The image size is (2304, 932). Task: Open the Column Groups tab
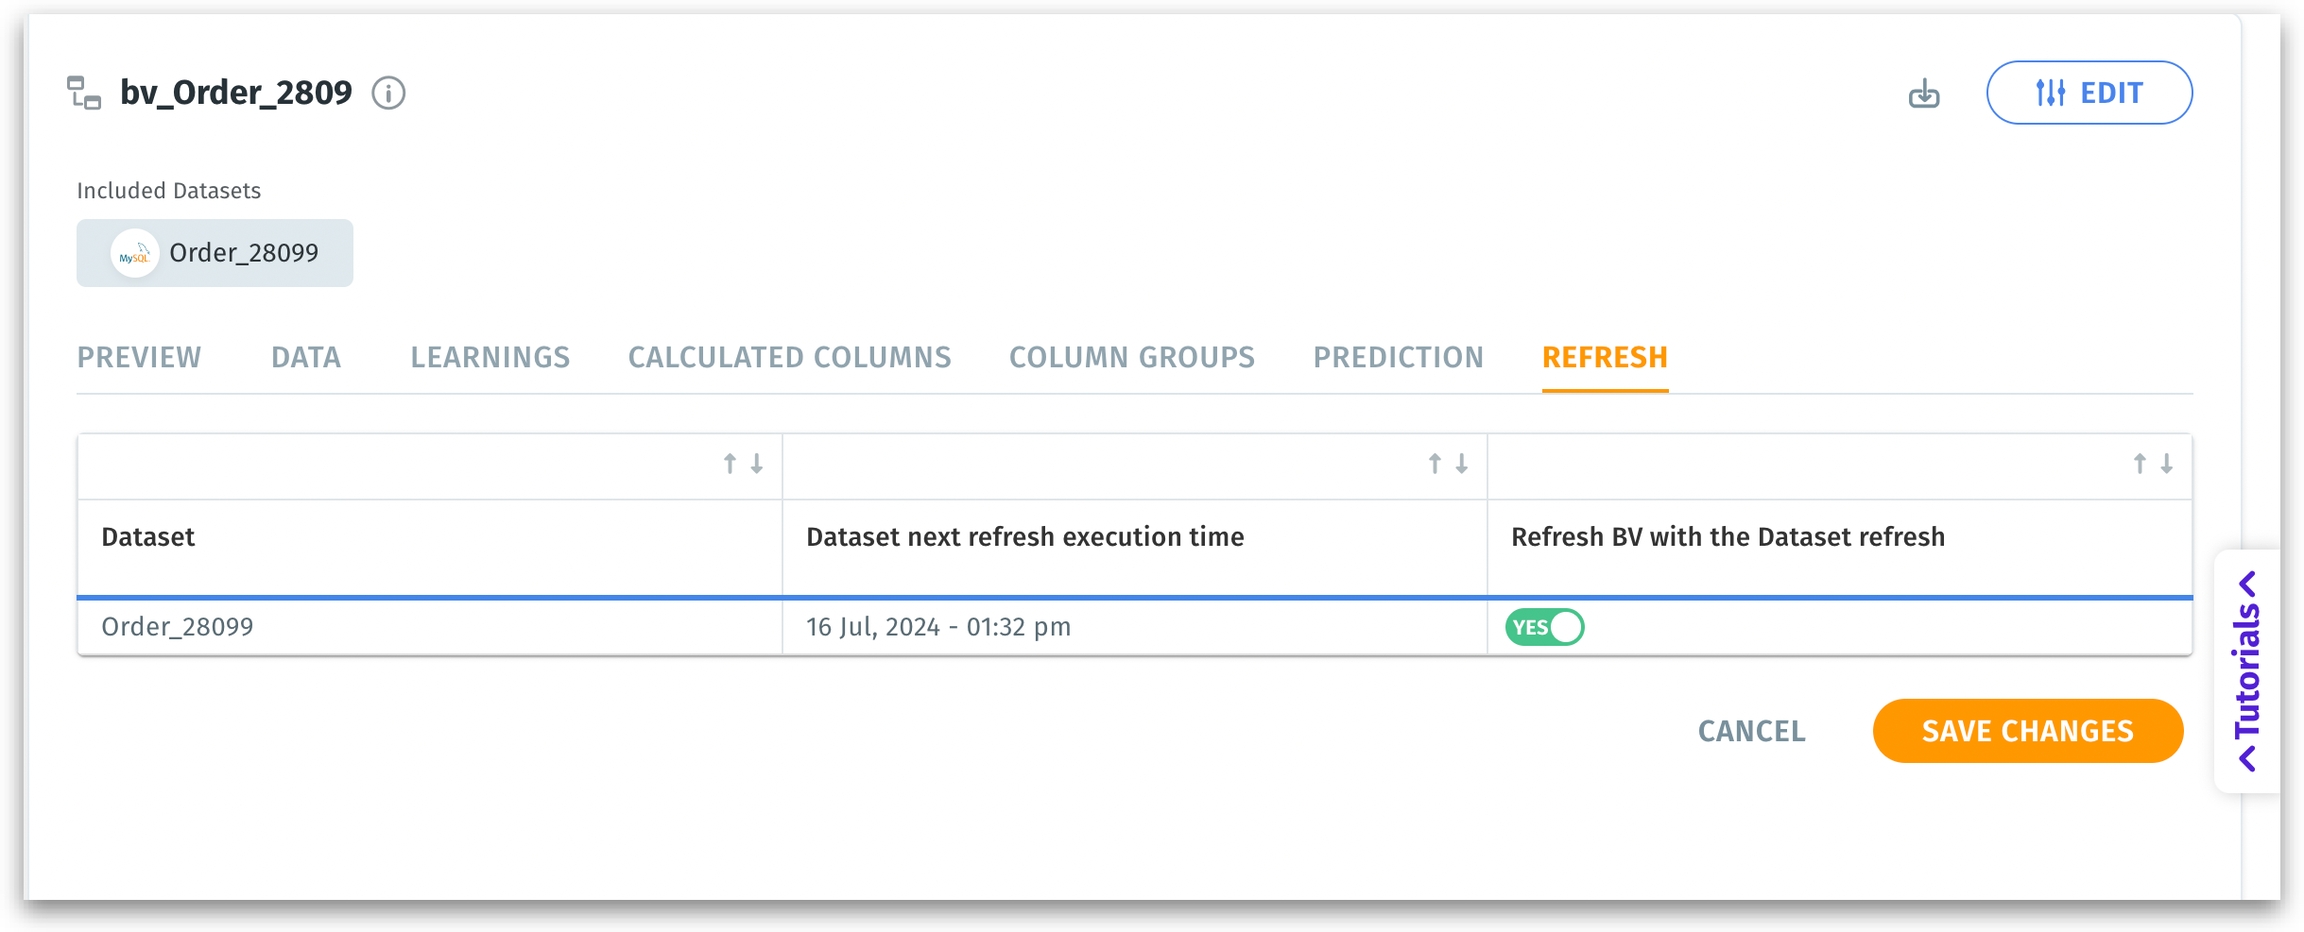point(1131,358)
